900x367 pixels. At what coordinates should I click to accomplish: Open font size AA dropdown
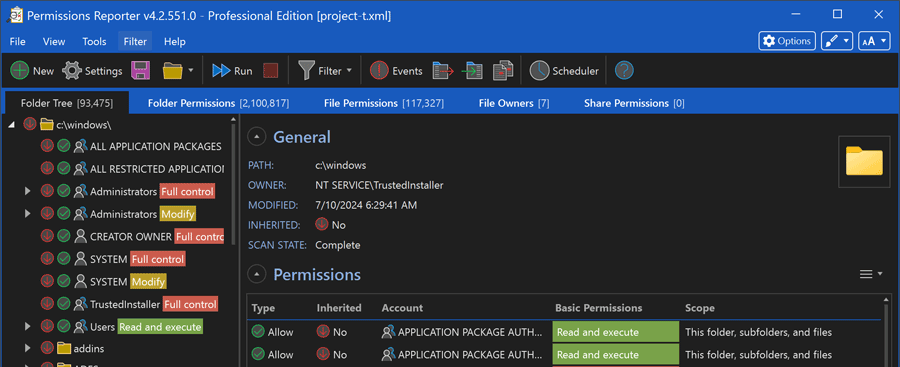(x=874, y=41)
